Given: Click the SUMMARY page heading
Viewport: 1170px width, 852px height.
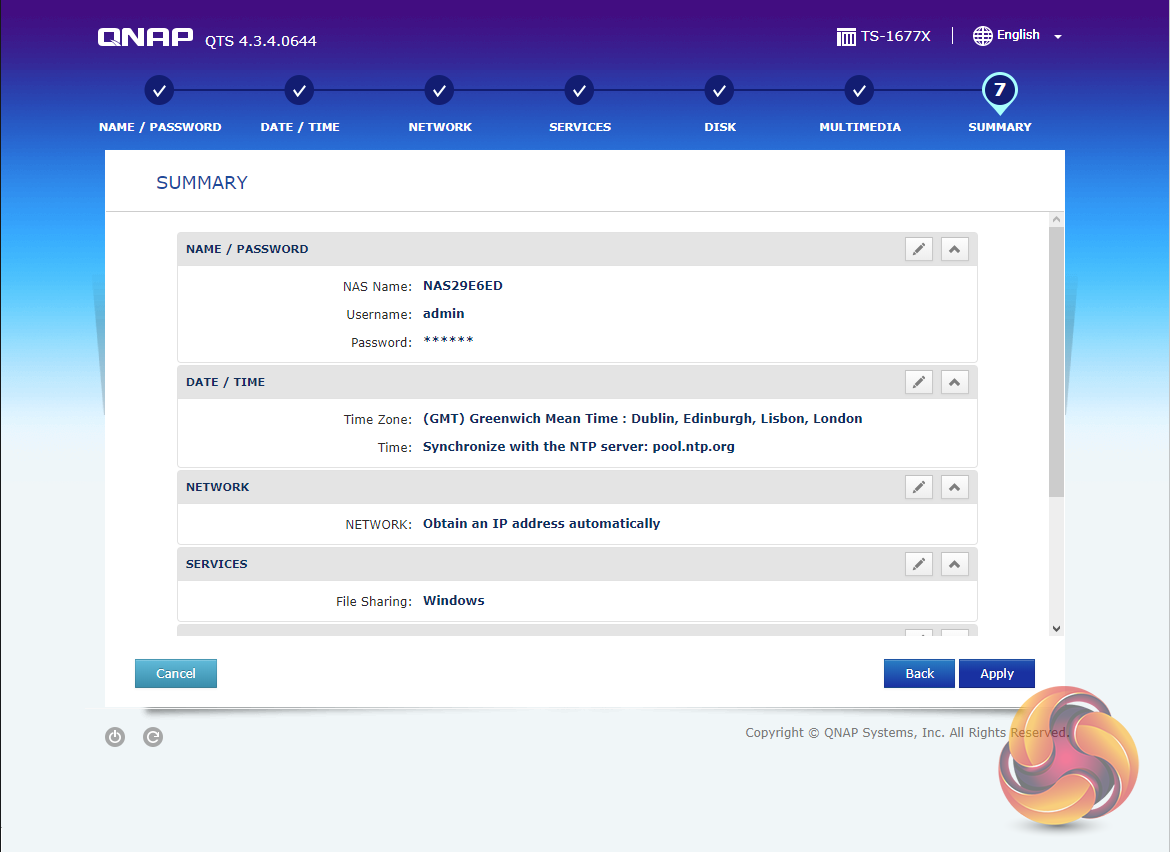Looking at the screenshot, I should tap(201, 183).
